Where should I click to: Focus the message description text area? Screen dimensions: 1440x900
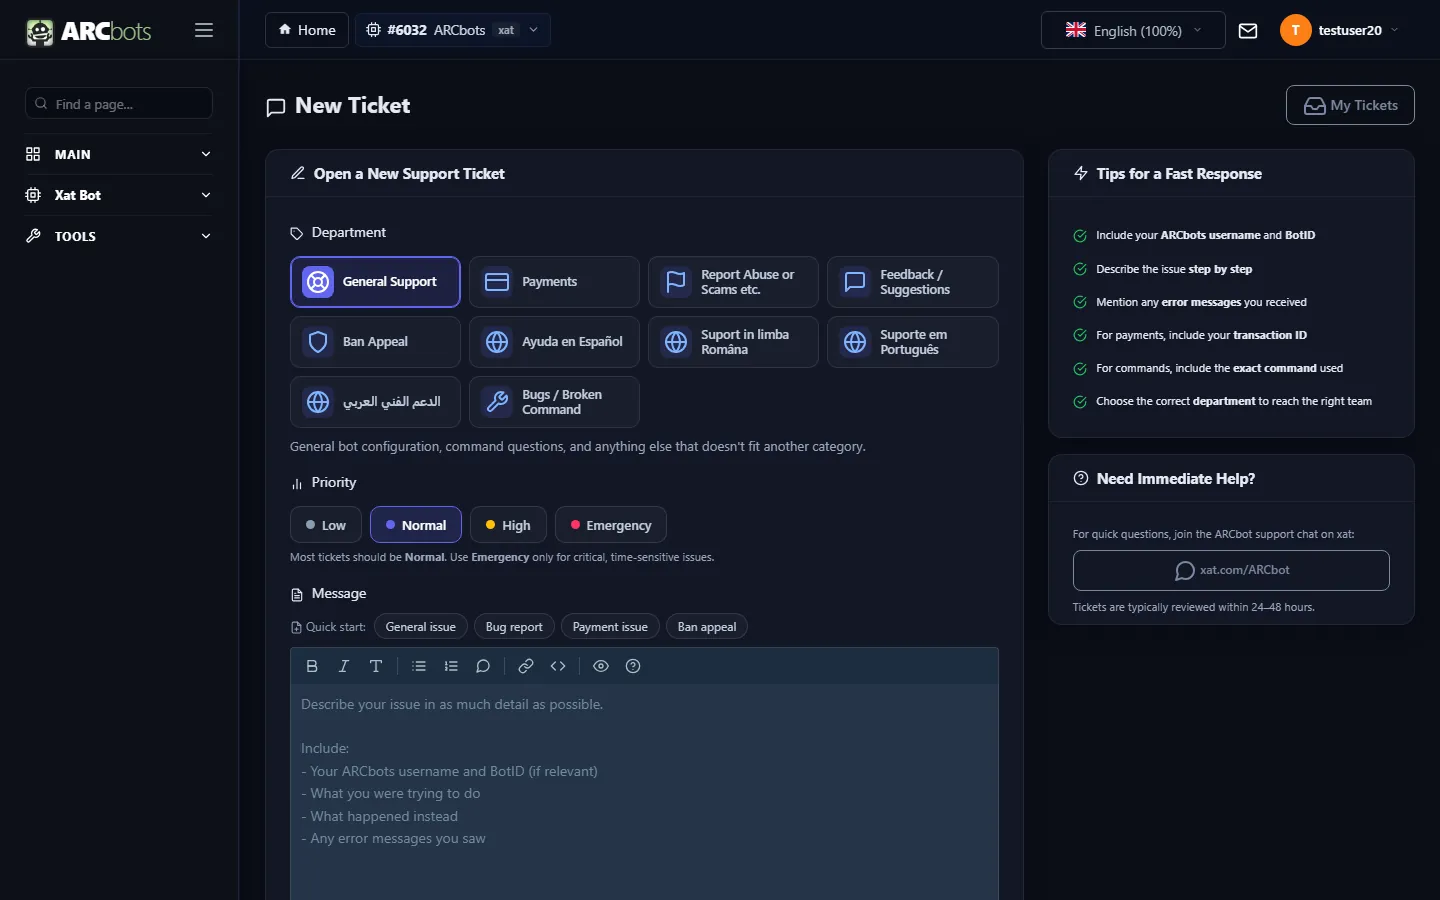tap(644, 792)
